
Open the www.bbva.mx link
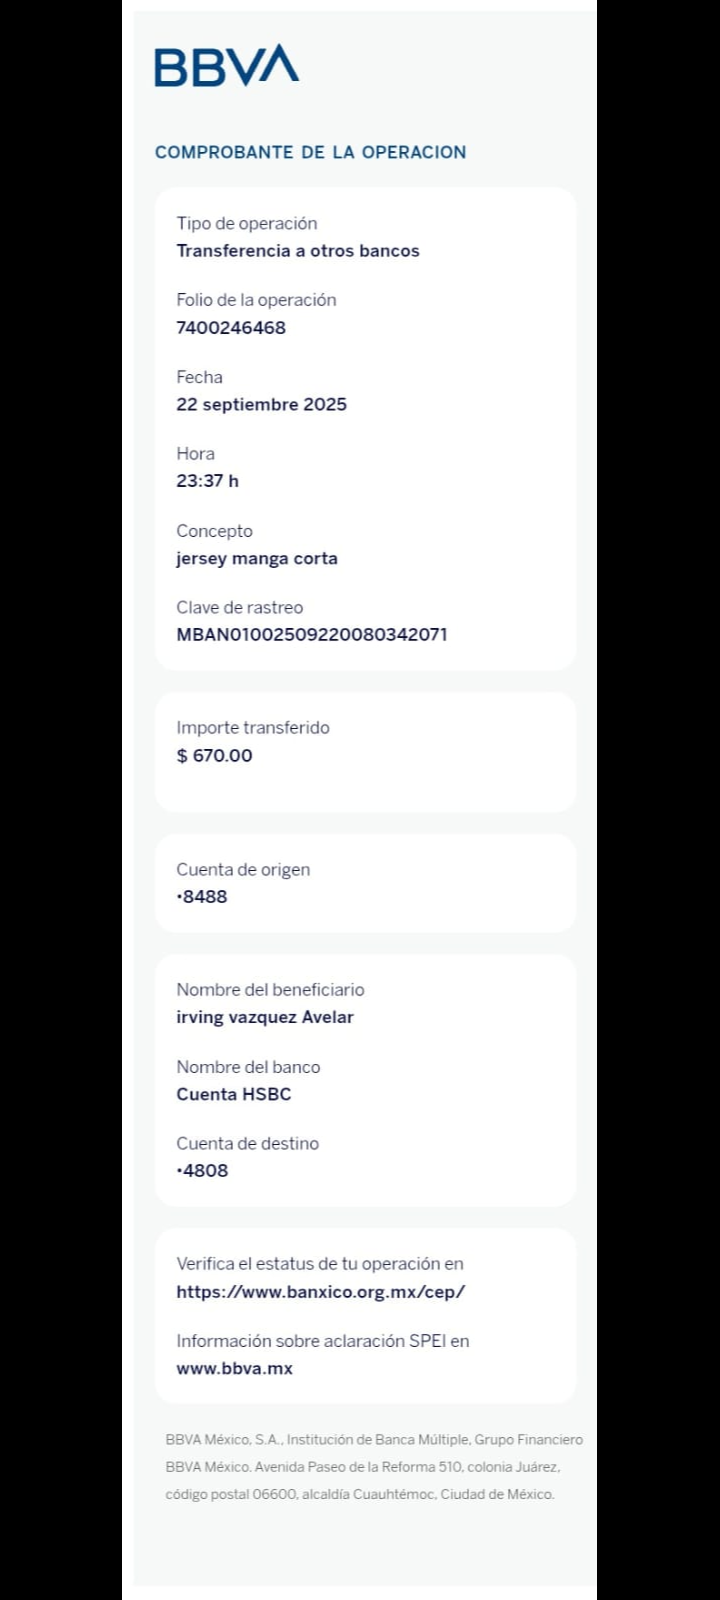[234, 1368]
